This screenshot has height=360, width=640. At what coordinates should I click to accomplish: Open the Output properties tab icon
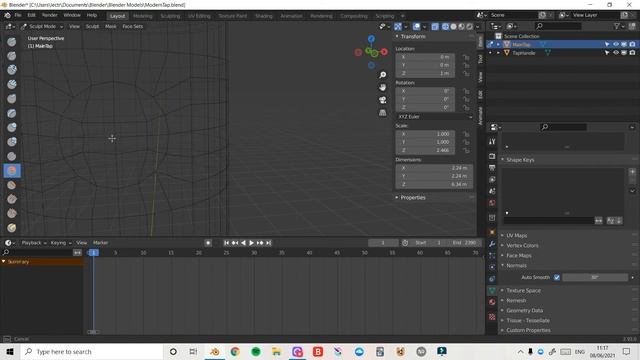tap(492, 168)
